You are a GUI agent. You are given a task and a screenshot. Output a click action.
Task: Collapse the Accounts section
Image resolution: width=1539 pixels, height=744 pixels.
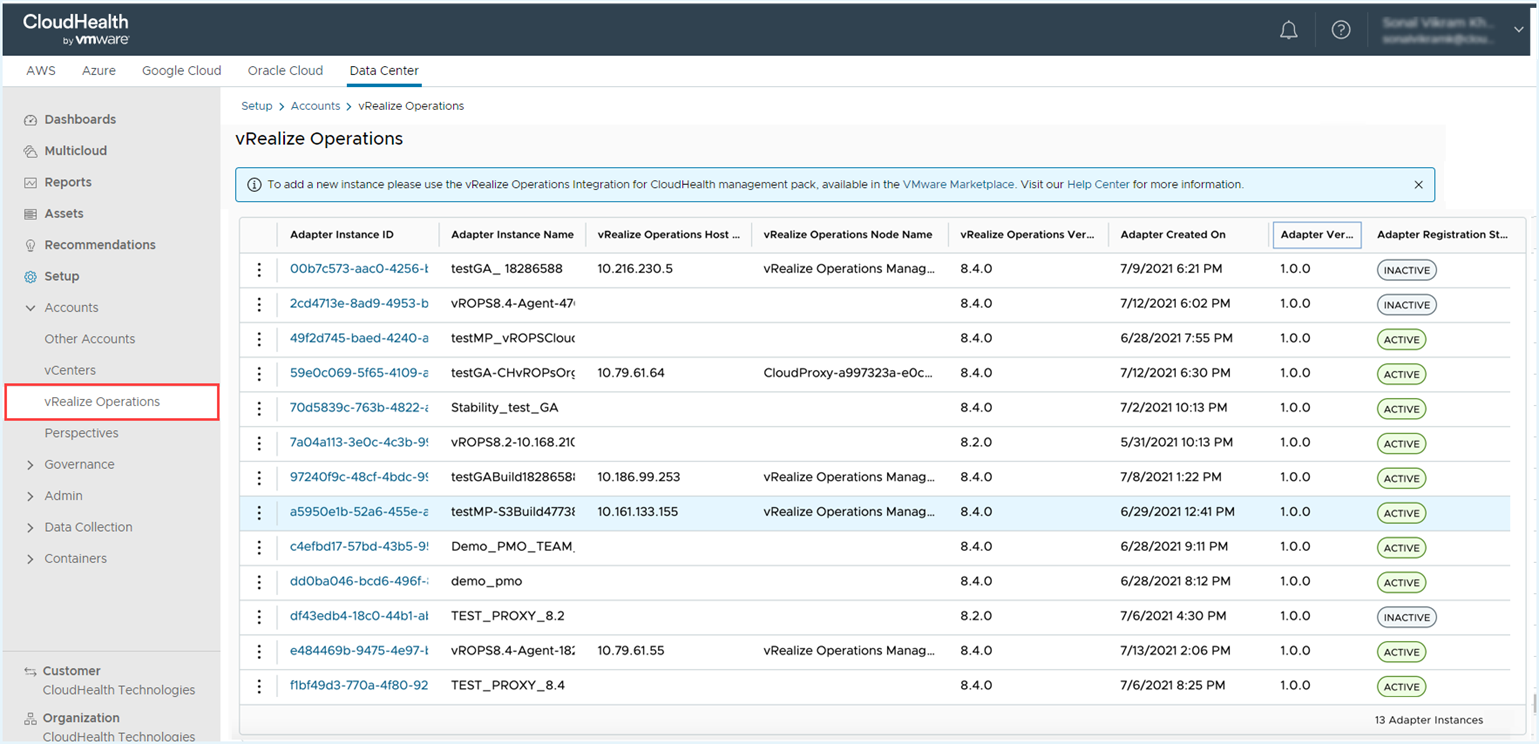pyautogui.click(x=30, y=308)
